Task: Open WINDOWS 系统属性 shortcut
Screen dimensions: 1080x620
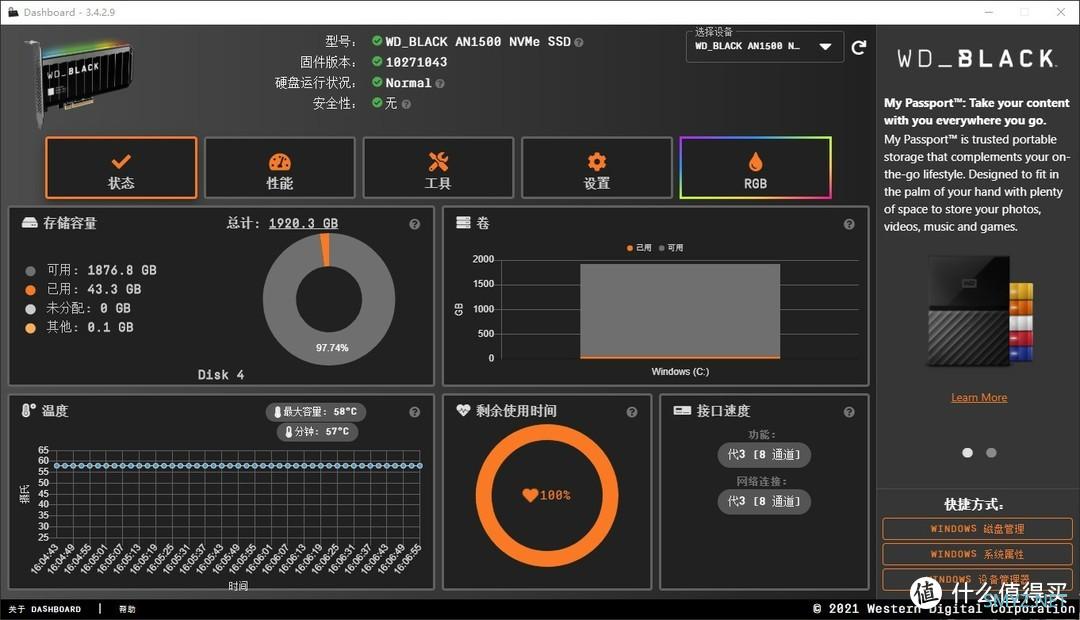Action: [x=977, y=554]
